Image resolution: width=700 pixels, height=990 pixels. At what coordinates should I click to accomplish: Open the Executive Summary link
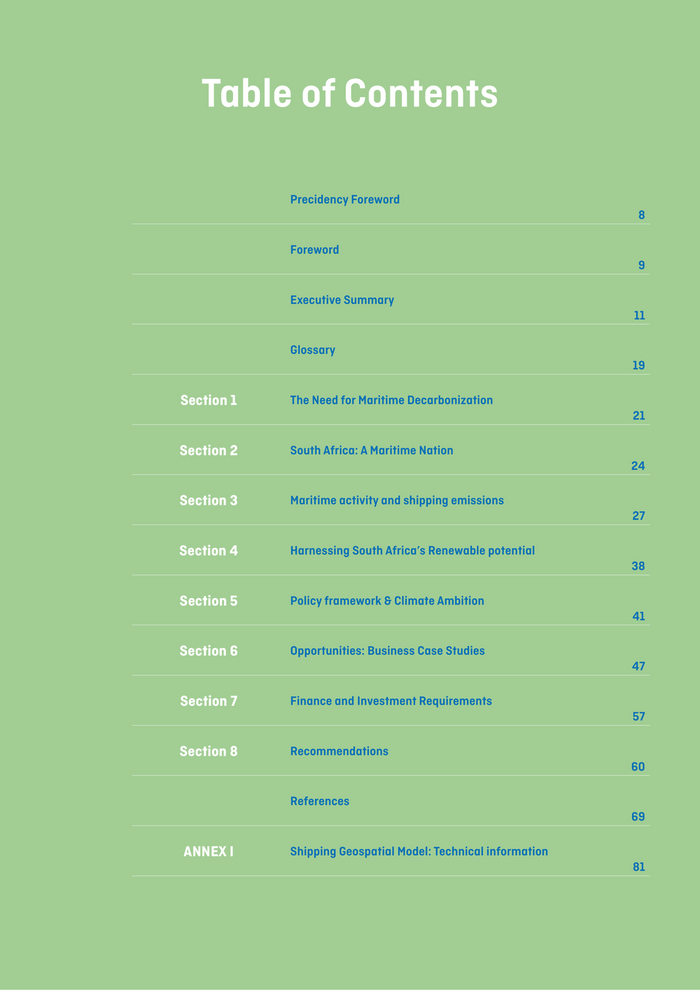coord(342,300)
